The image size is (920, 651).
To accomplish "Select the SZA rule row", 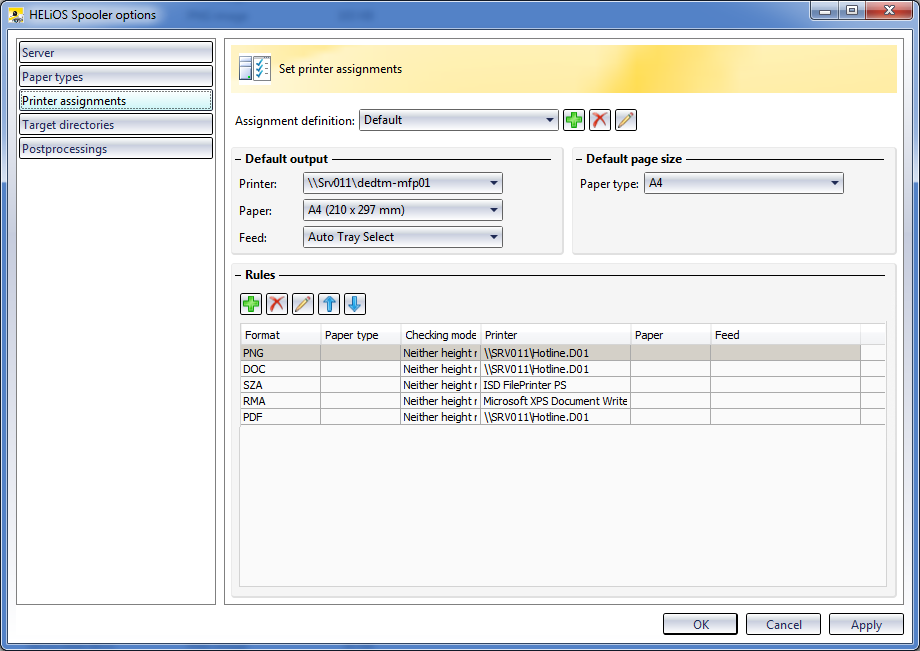I will tap(400, 385).
